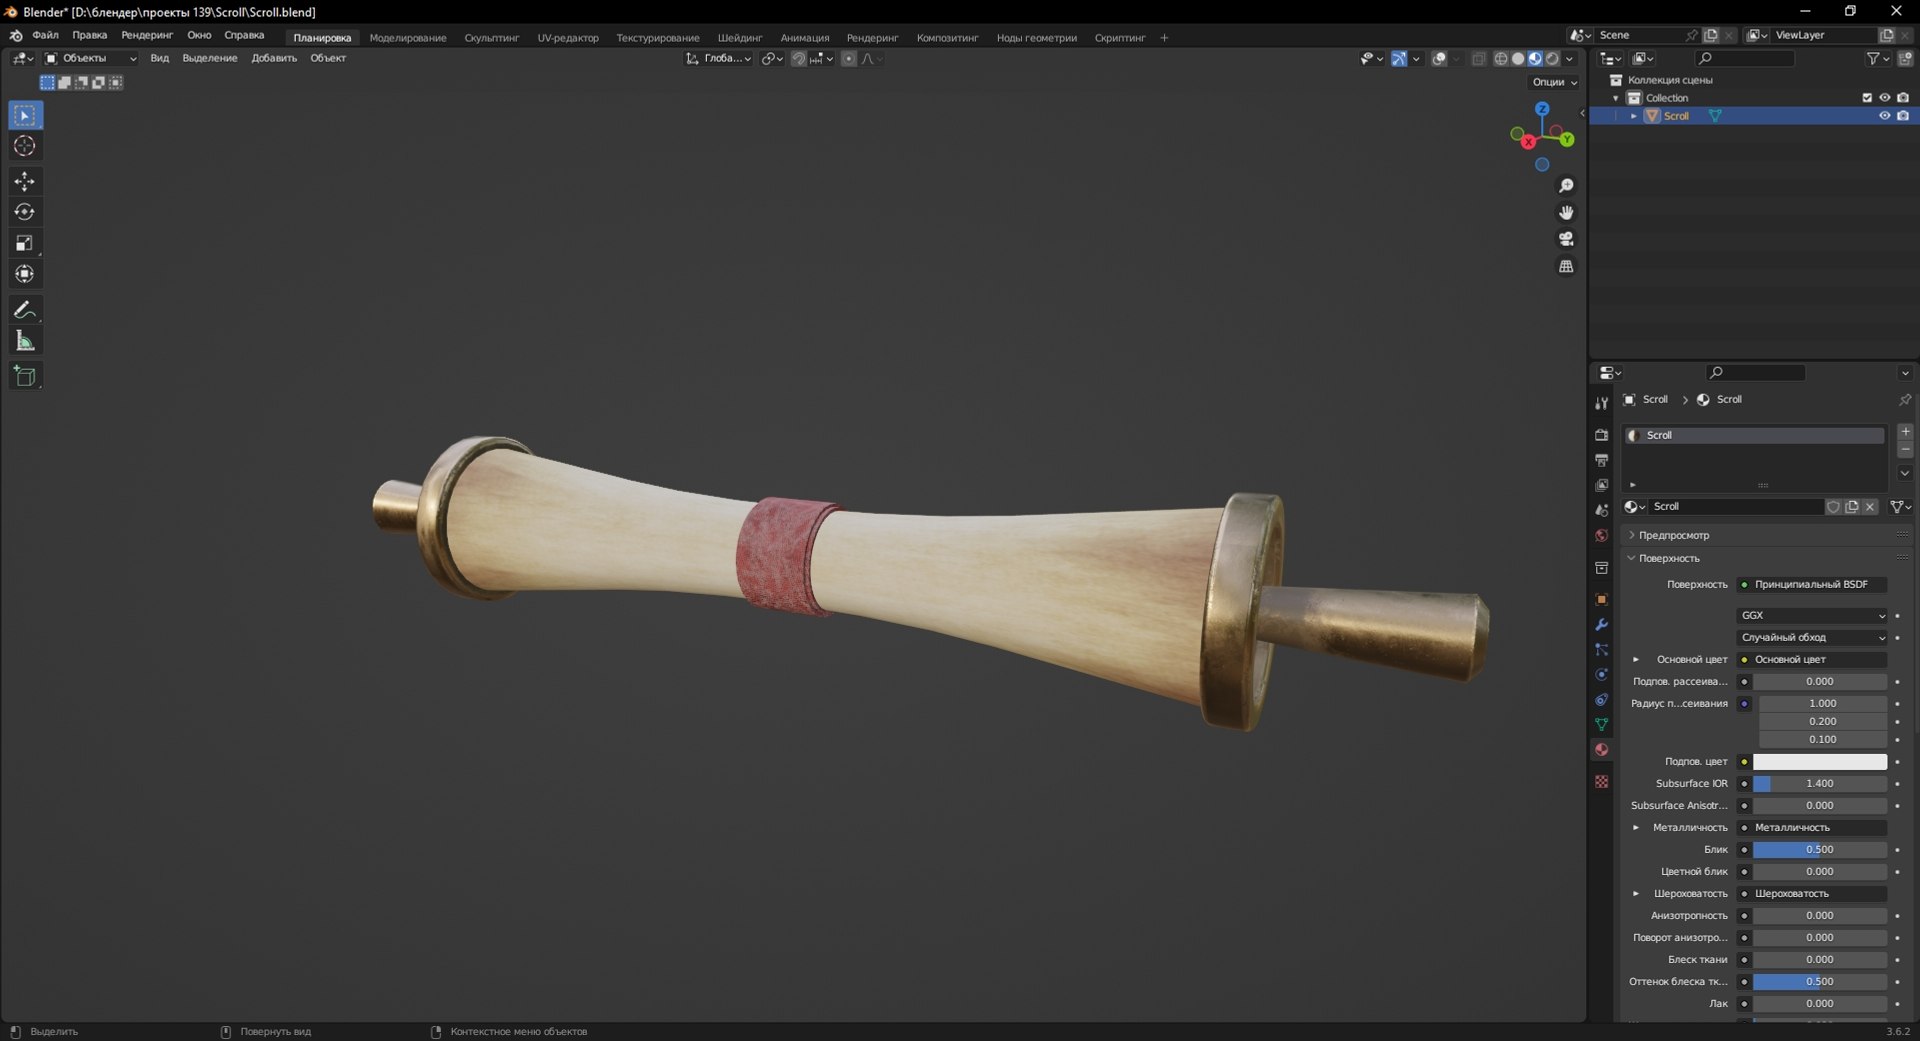Open the Object mode dropdown

point(90,58)
